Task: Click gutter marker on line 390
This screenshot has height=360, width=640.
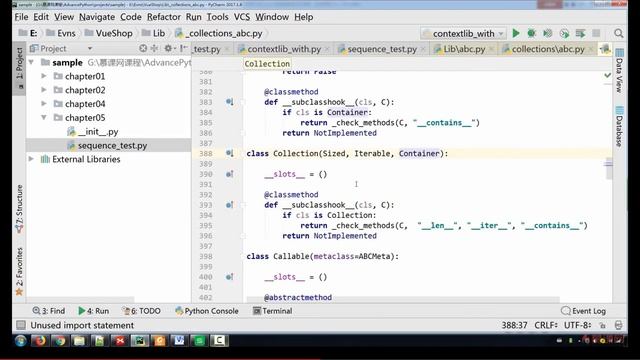Action: tap(230, 174)
